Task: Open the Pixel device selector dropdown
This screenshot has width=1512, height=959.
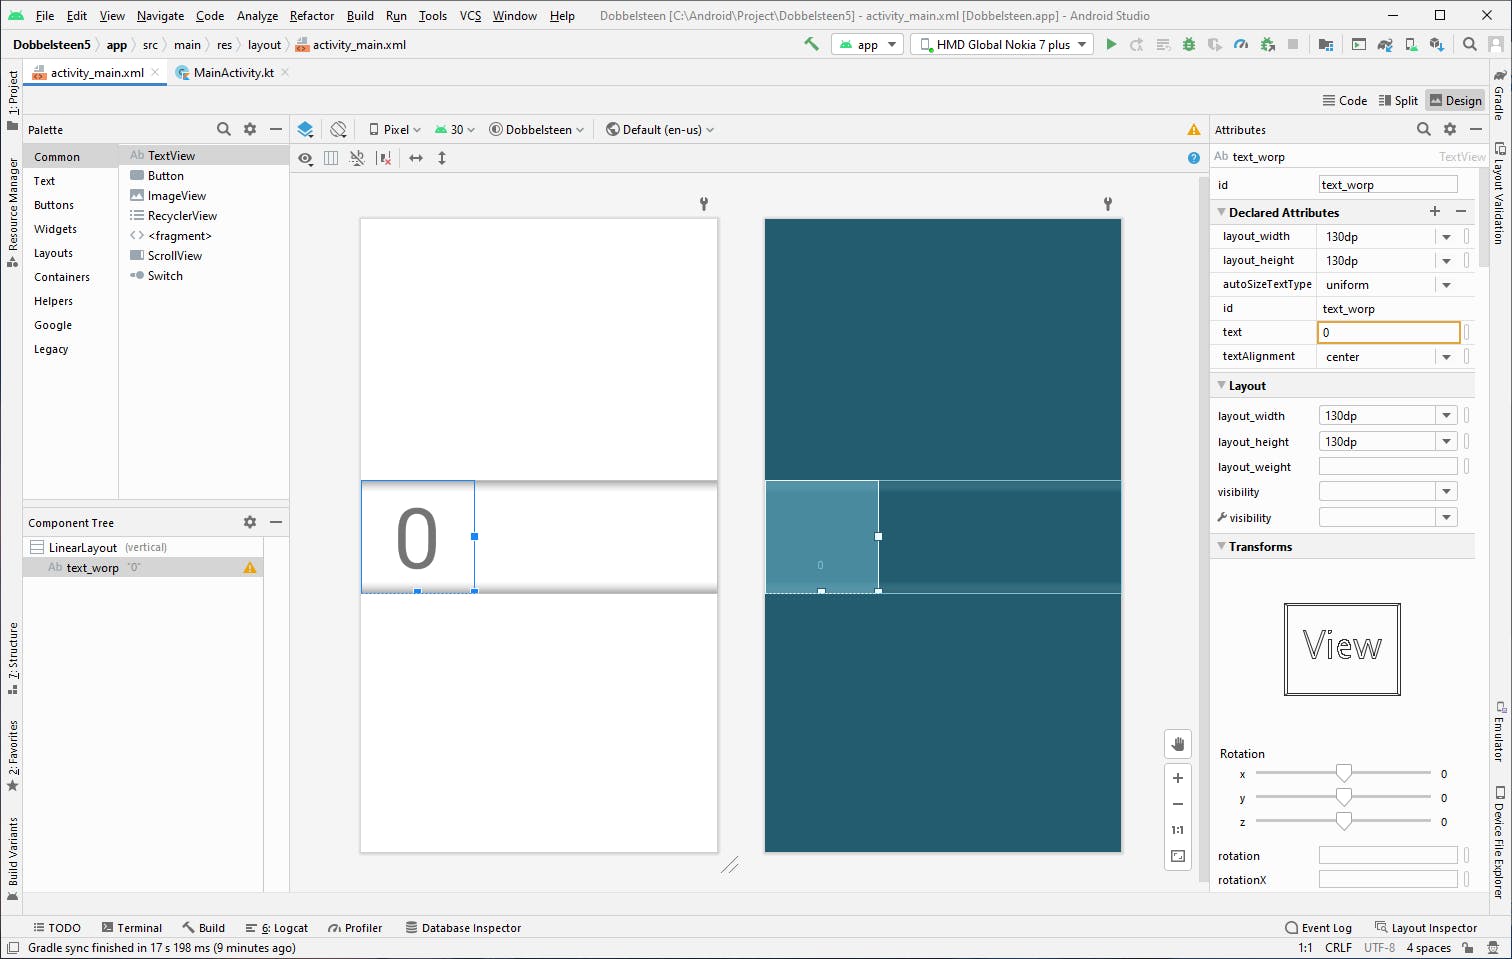Action: pyautogui.click(x=395, y=130)
